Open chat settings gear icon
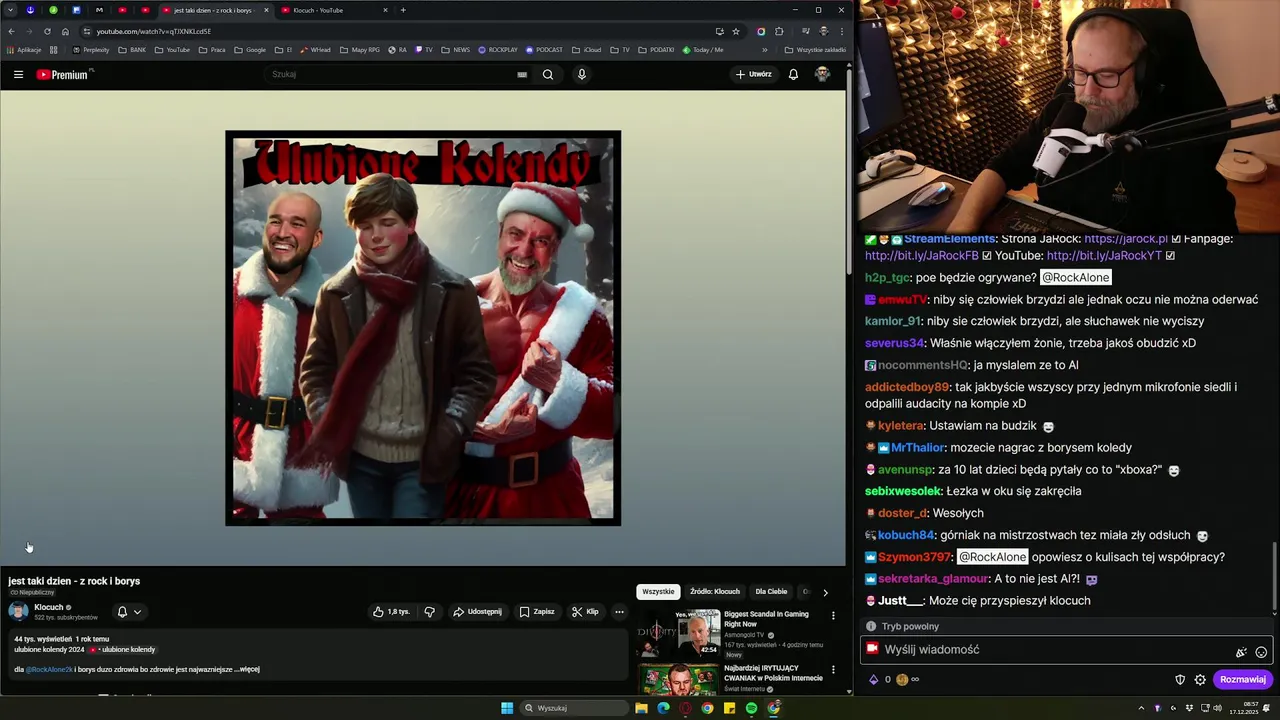This screenshot has width=1280, height=720. click(1200, 680)
